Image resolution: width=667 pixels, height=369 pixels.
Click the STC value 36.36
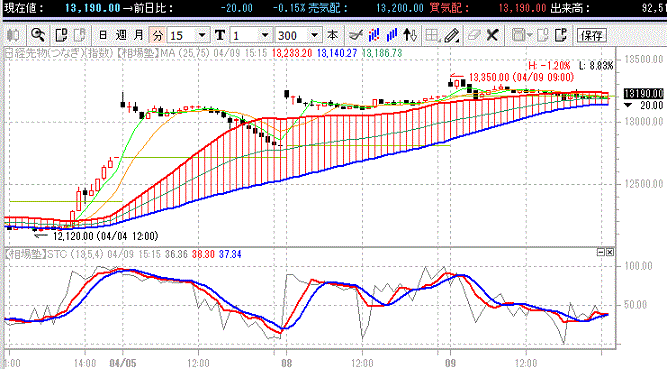pyautogui.click(x=176, y=255)
